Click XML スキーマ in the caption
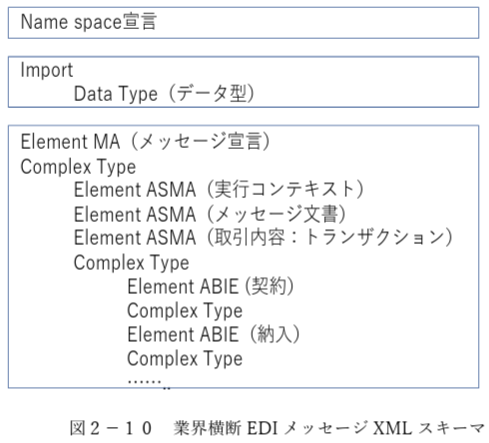 (x=429, y=428)
